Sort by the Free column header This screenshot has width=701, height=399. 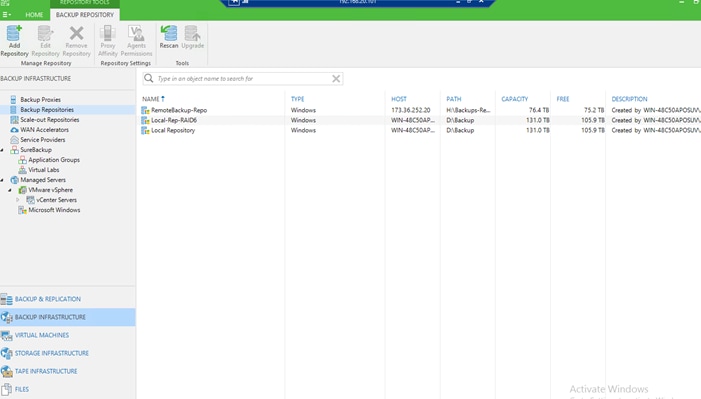(563, 99)
